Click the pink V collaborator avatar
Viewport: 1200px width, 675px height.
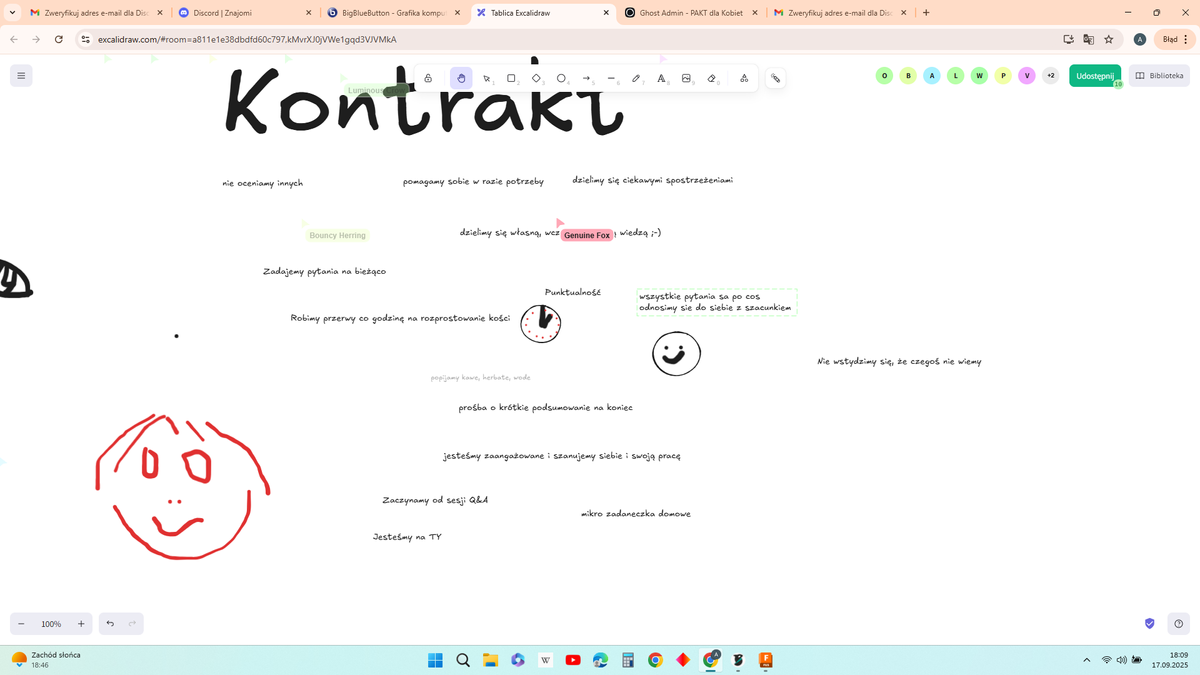1027,76
